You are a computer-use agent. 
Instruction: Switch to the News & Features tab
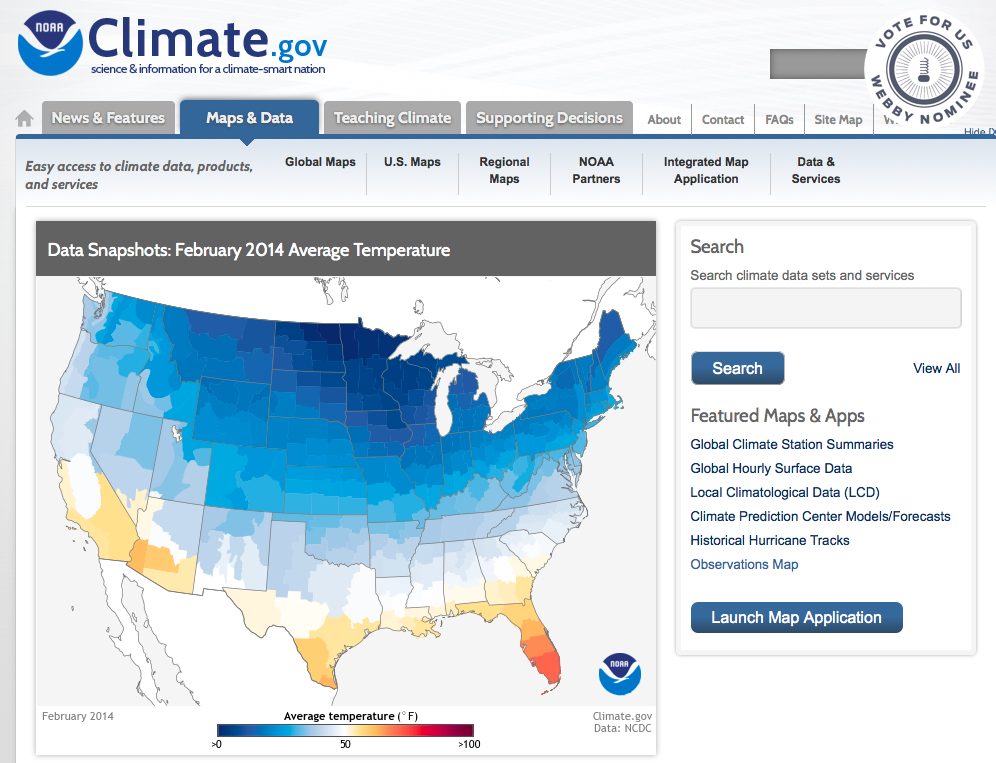pos(108,117)
